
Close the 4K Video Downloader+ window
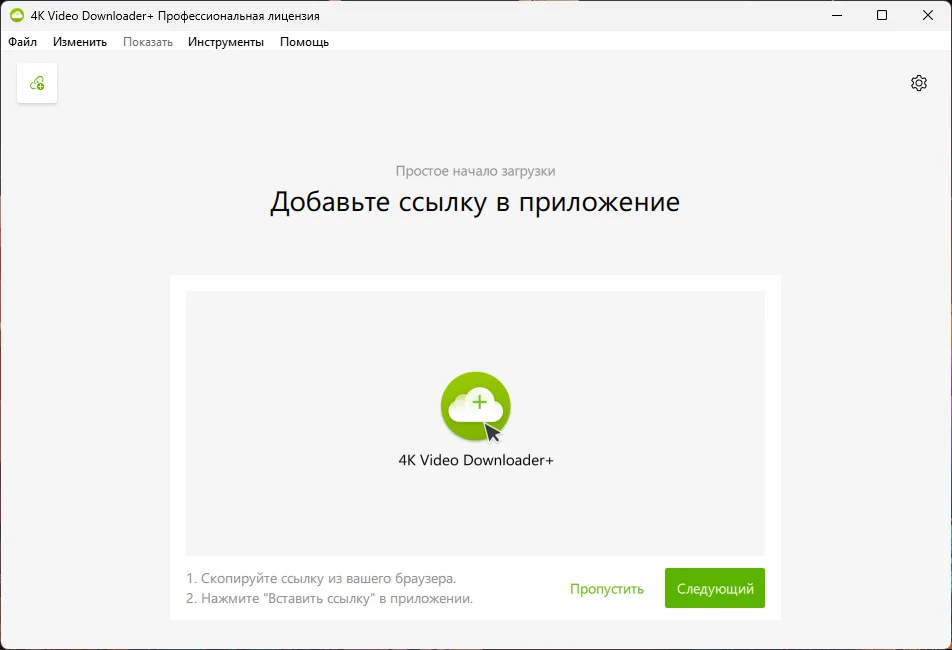click(927, 16)
